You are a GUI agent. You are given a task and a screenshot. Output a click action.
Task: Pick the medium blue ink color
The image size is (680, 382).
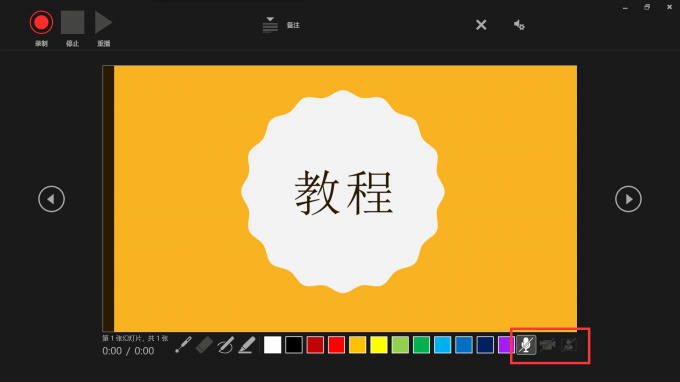click(464, 345)
